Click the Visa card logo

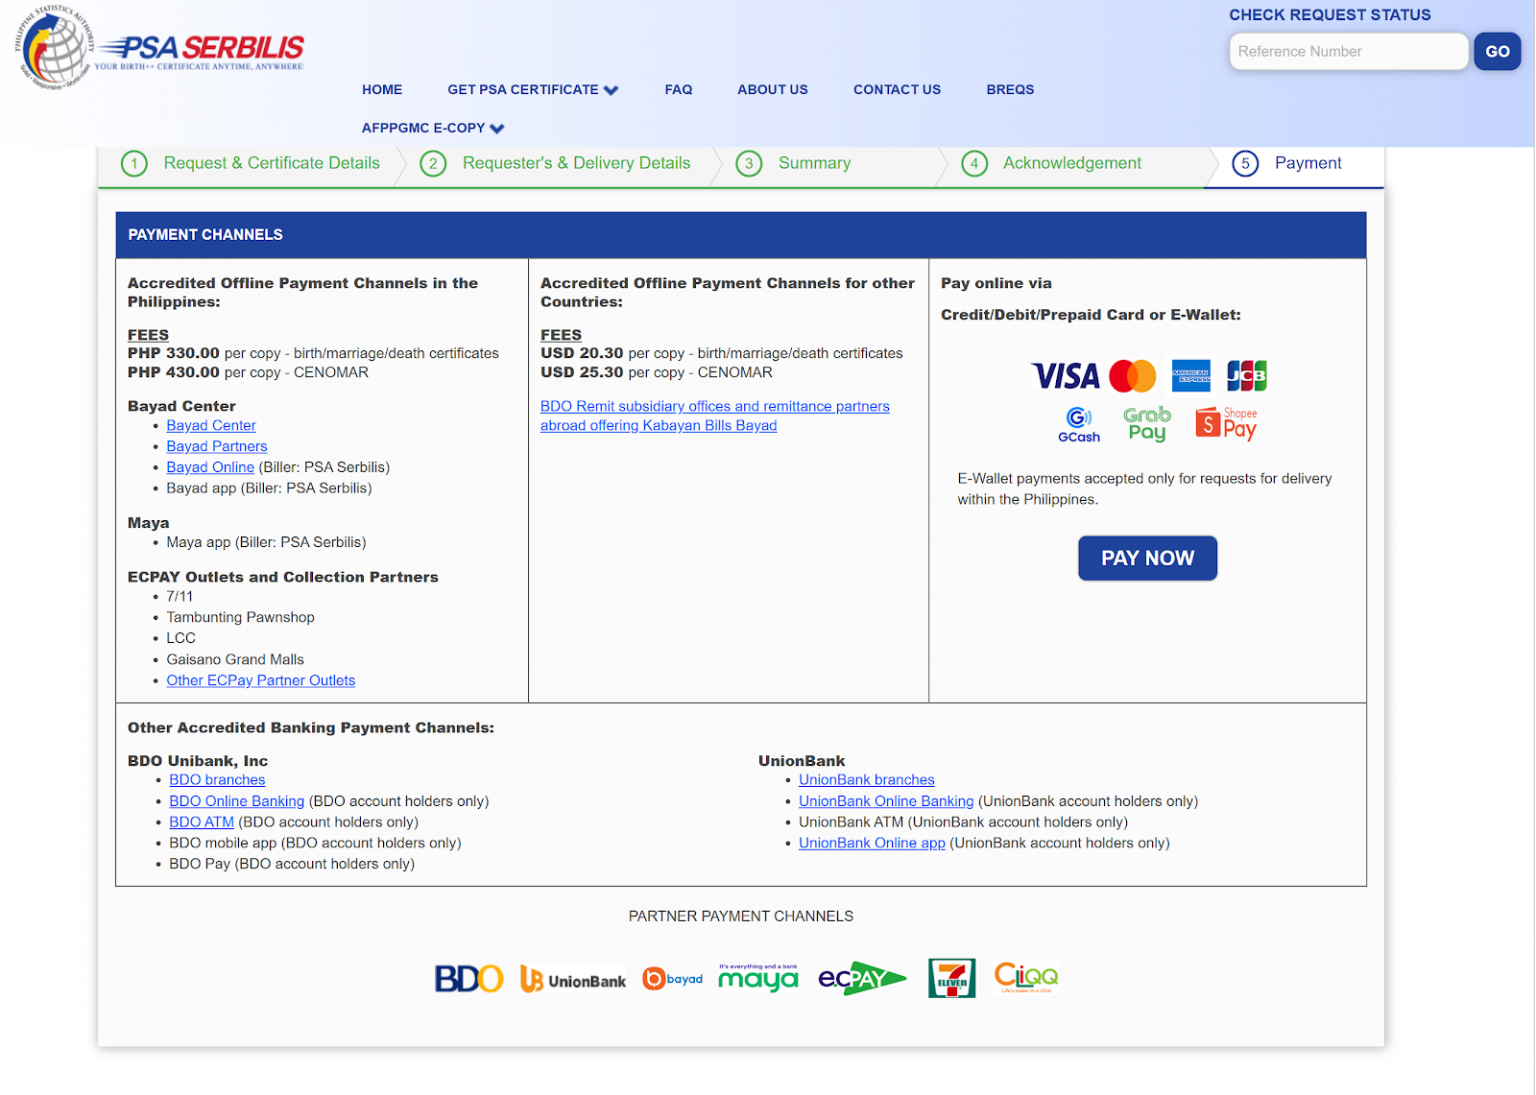1065,377
